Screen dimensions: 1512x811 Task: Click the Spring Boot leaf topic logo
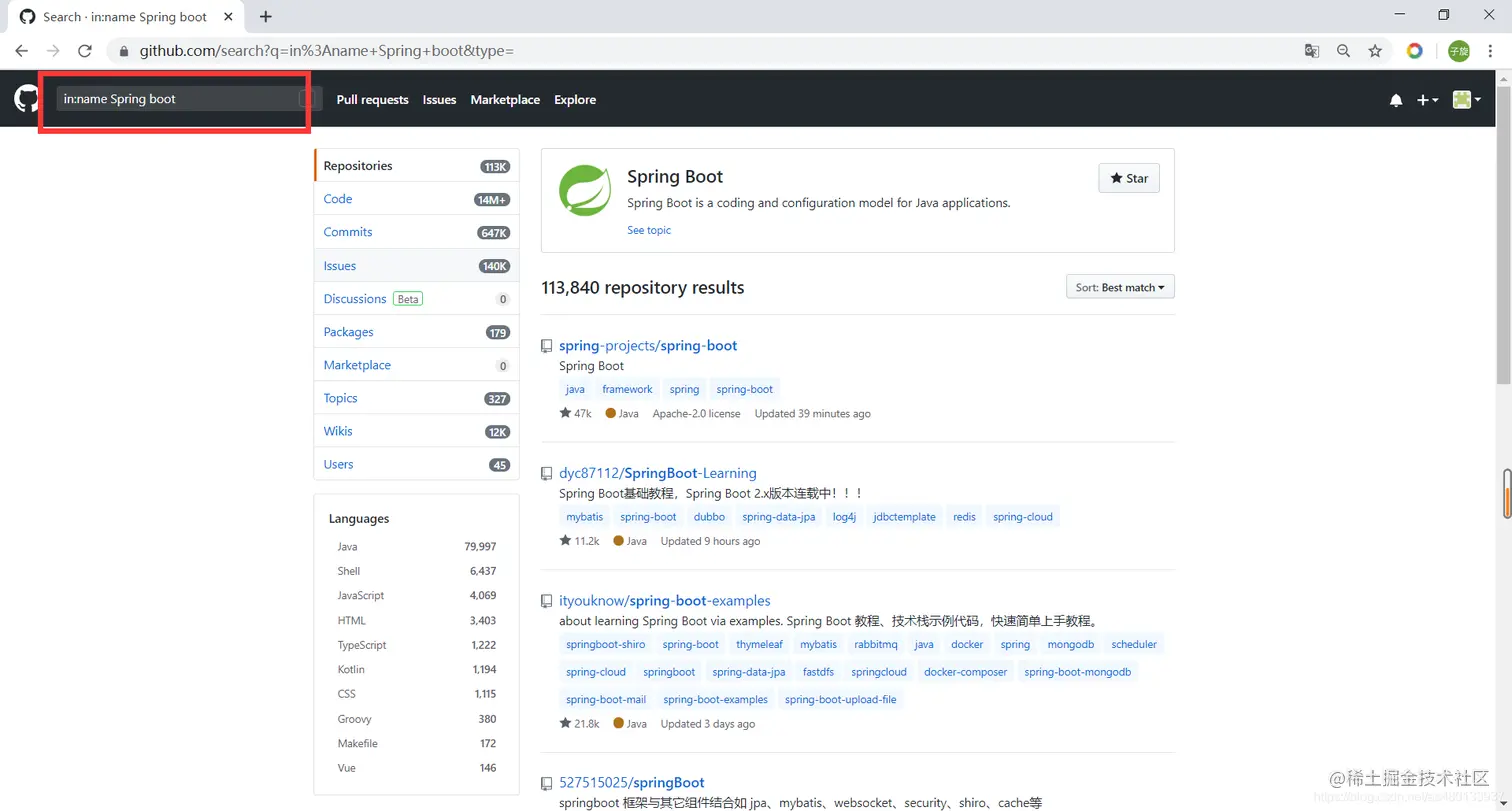[x=585, y=190]
